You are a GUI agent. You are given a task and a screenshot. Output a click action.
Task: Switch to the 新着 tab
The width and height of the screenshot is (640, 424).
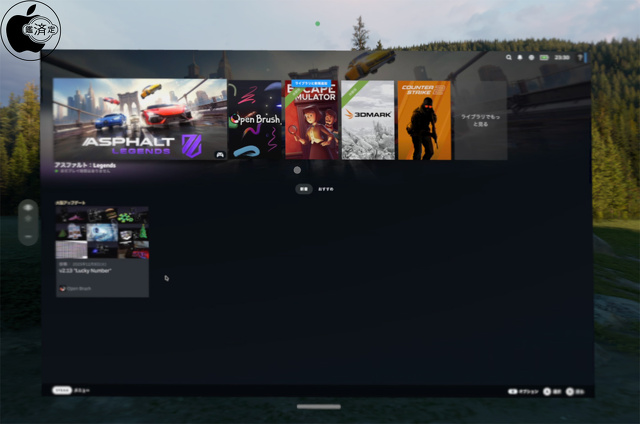(x=304, y=189)
